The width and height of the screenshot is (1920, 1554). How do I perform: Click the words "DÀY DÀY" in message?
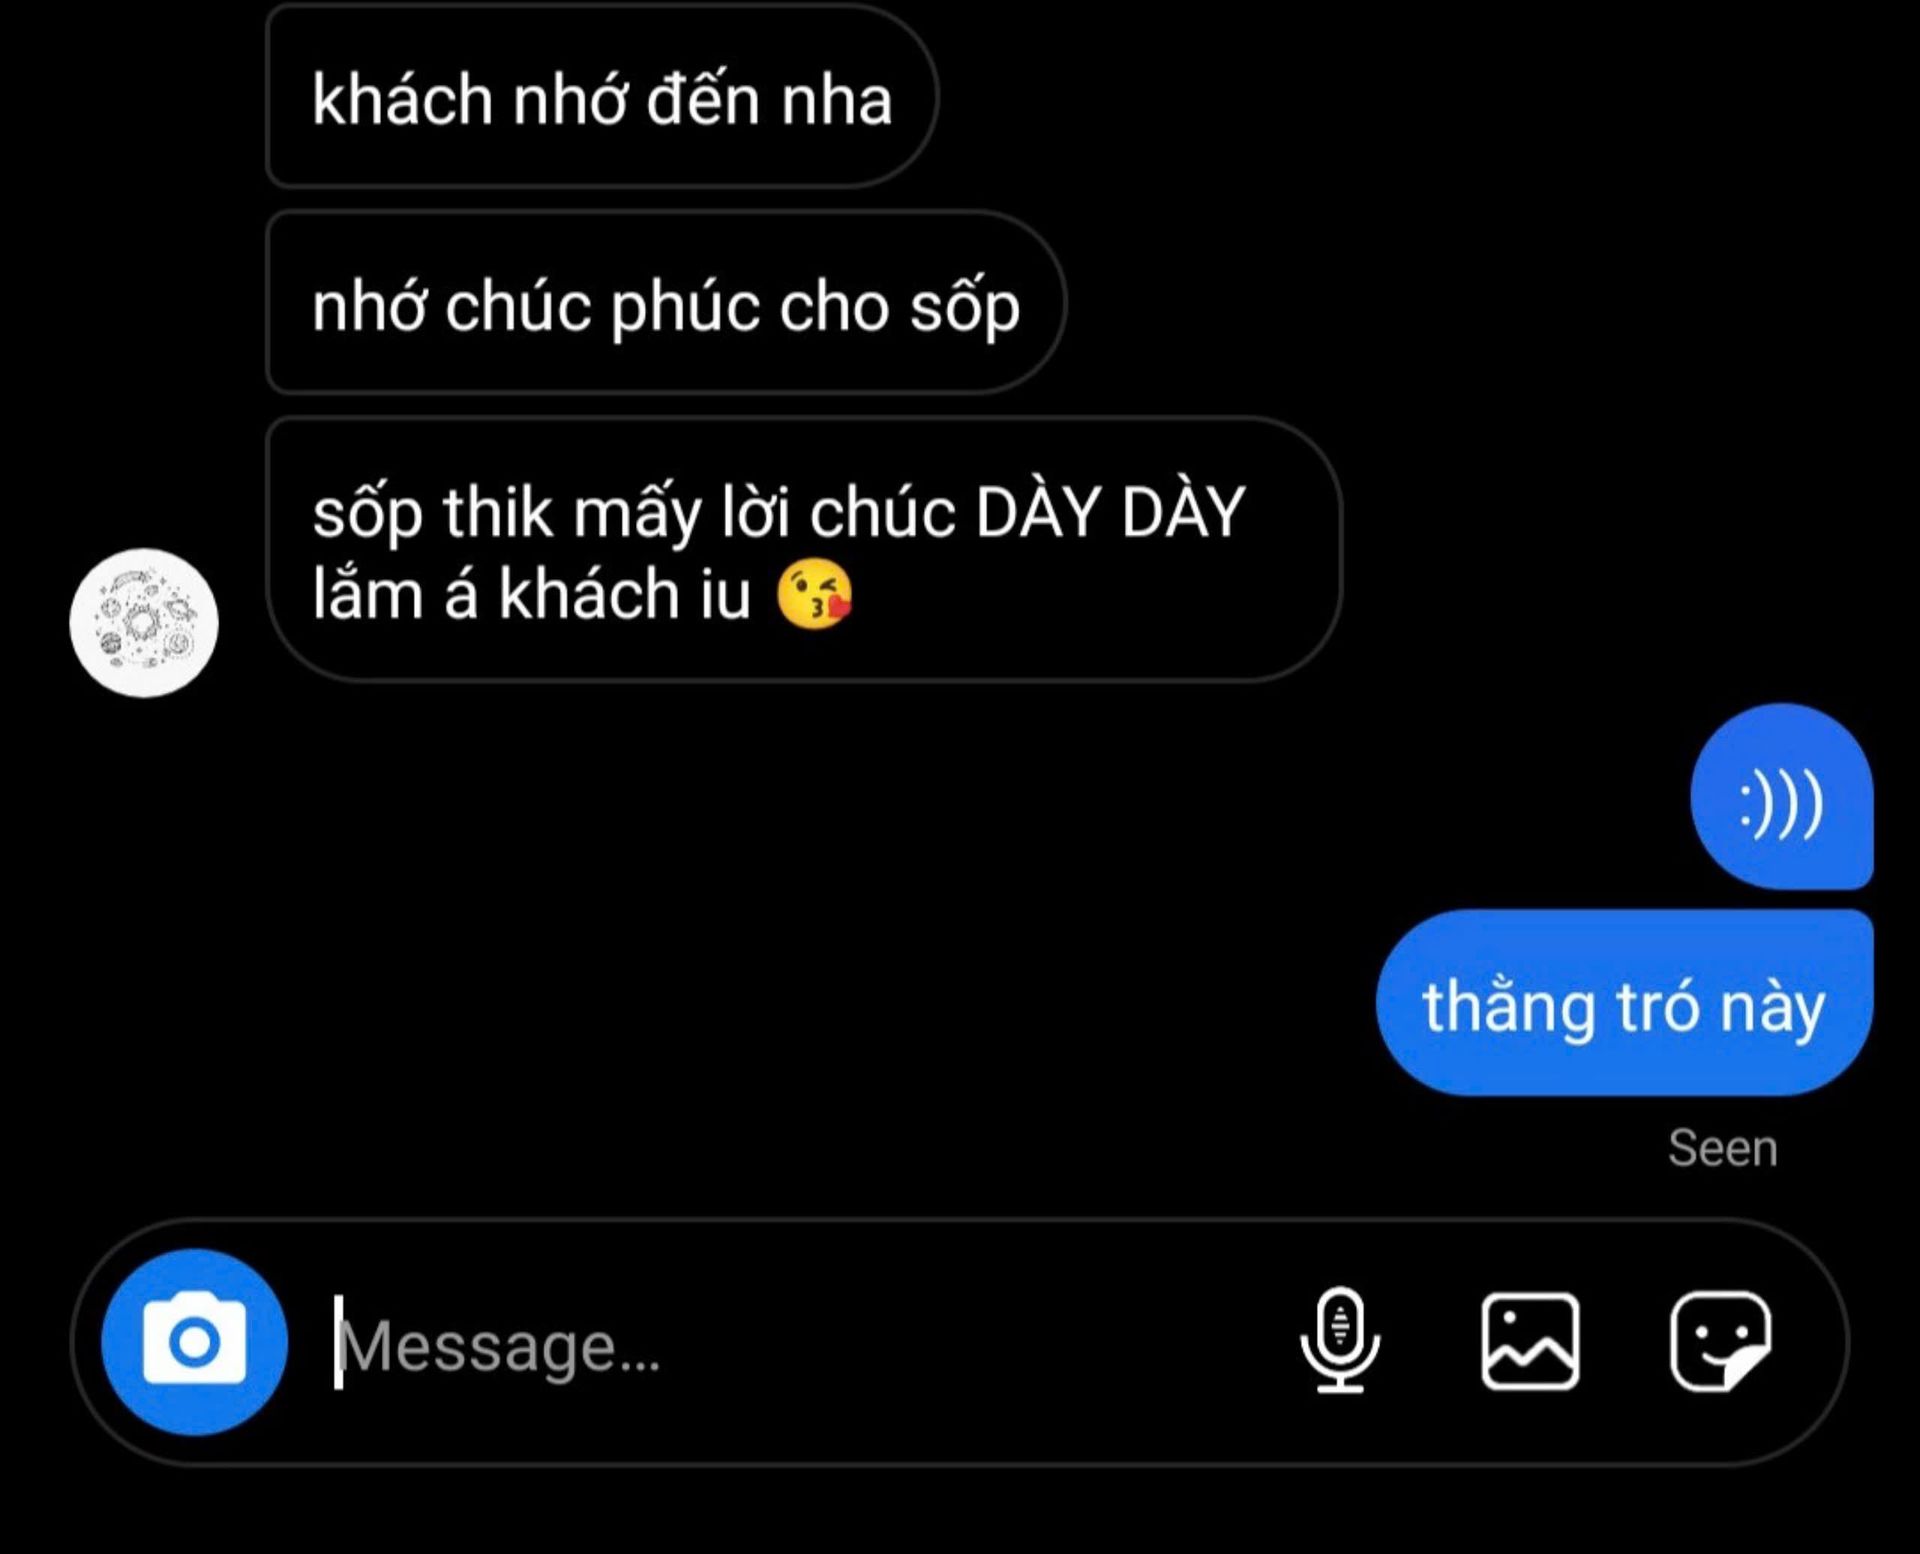tap(1110, 512)
